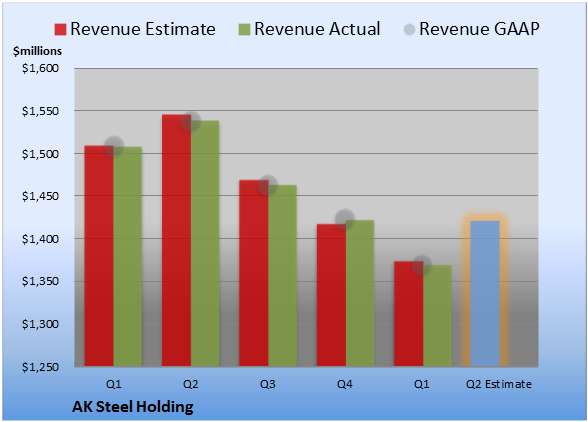Select the Revenue Estimate legend label

(143, 29)
